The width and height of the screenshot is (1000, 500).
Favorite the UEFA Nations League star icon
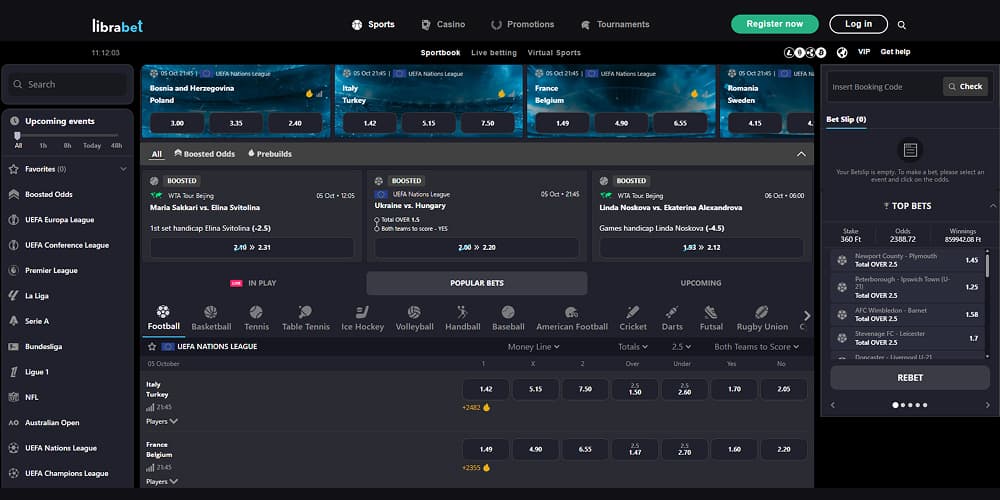coord(152,347)
